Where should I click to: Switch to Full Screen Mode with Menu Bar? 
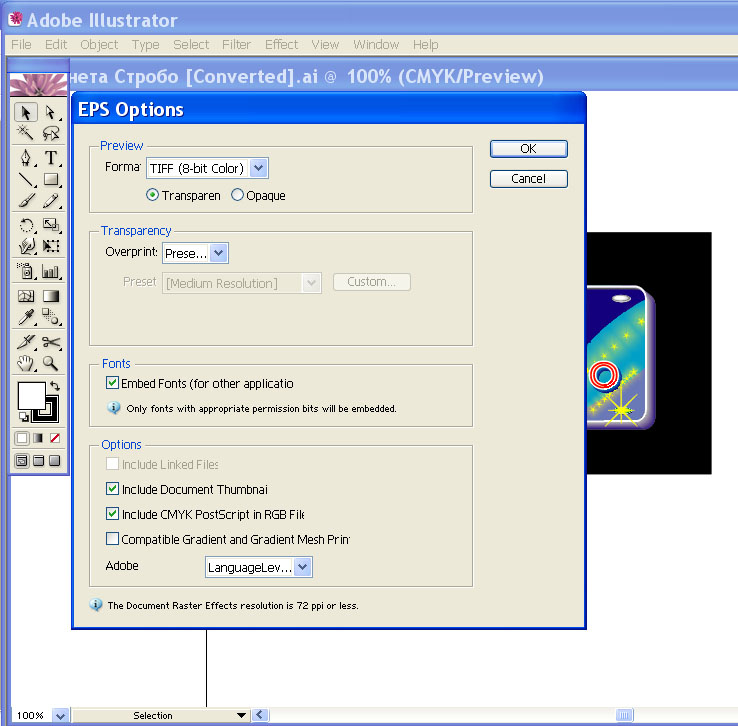click(x=39, y=460)
